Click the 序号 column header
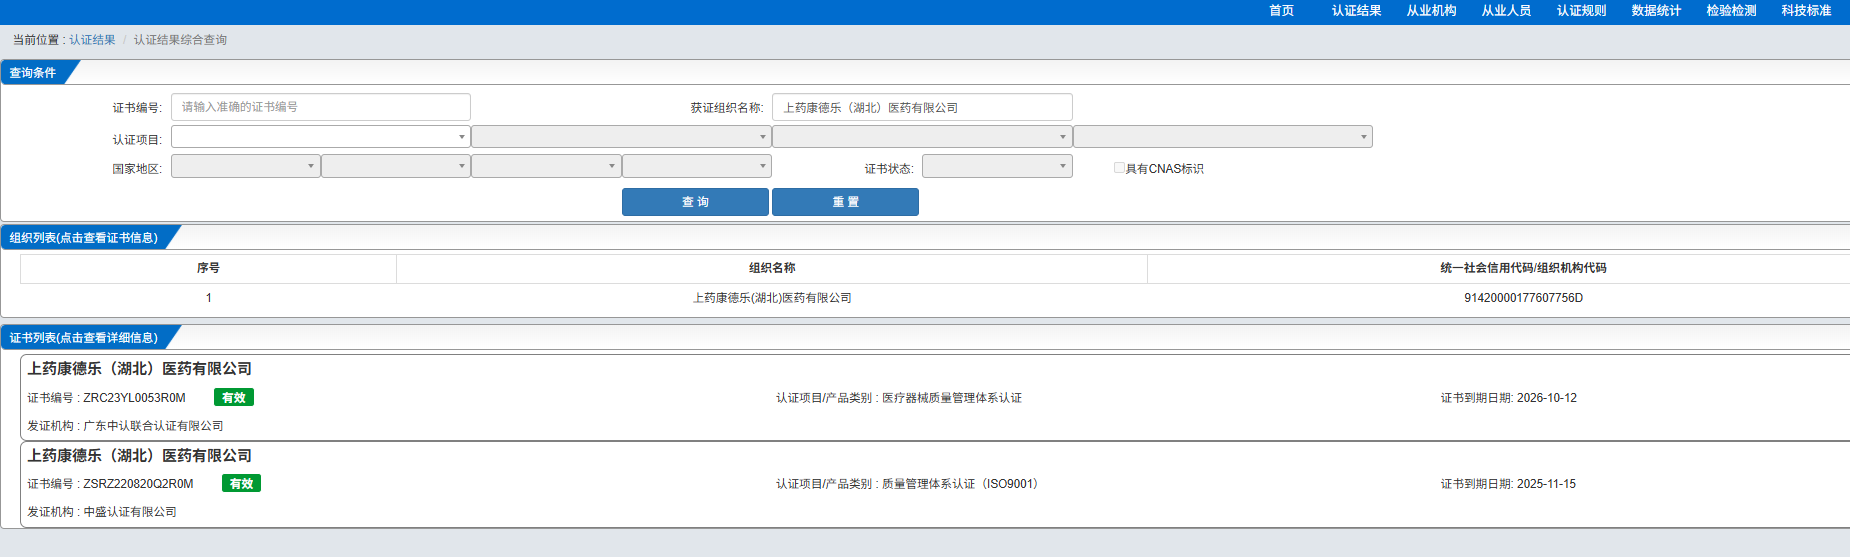This screenshot has height=557, width=1850. tap(208, 268)
